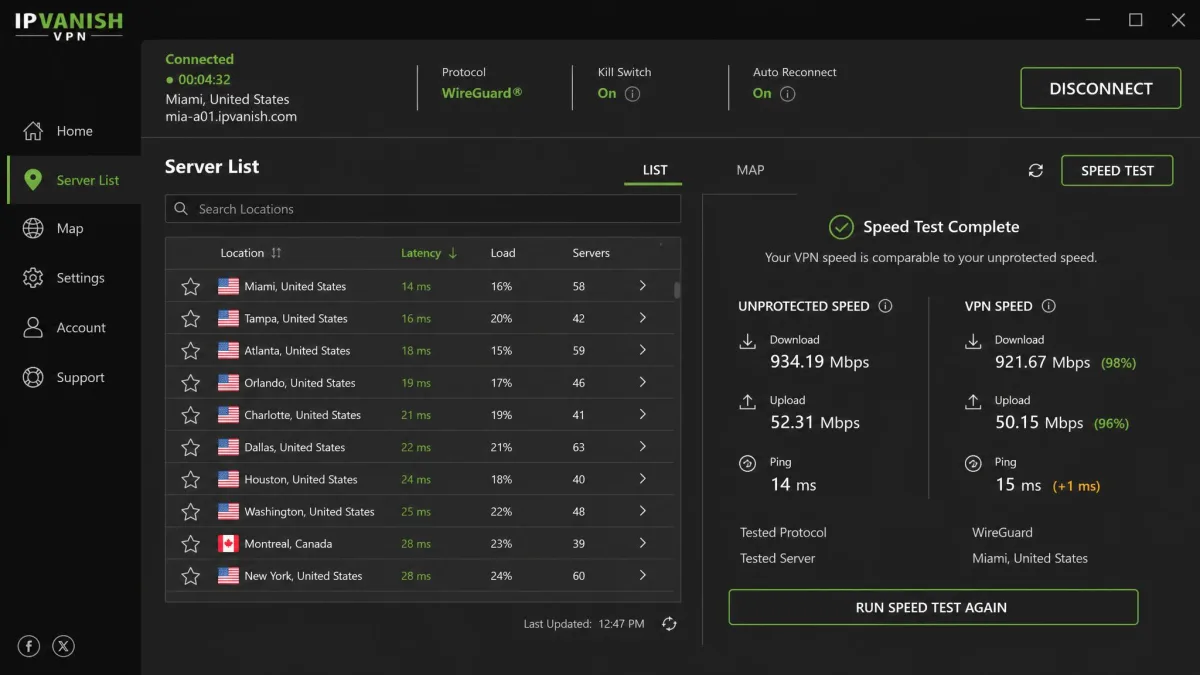Click the Unprotected Speed info icon
This screenshot has height=675, width=1200.
coord(885,306)
